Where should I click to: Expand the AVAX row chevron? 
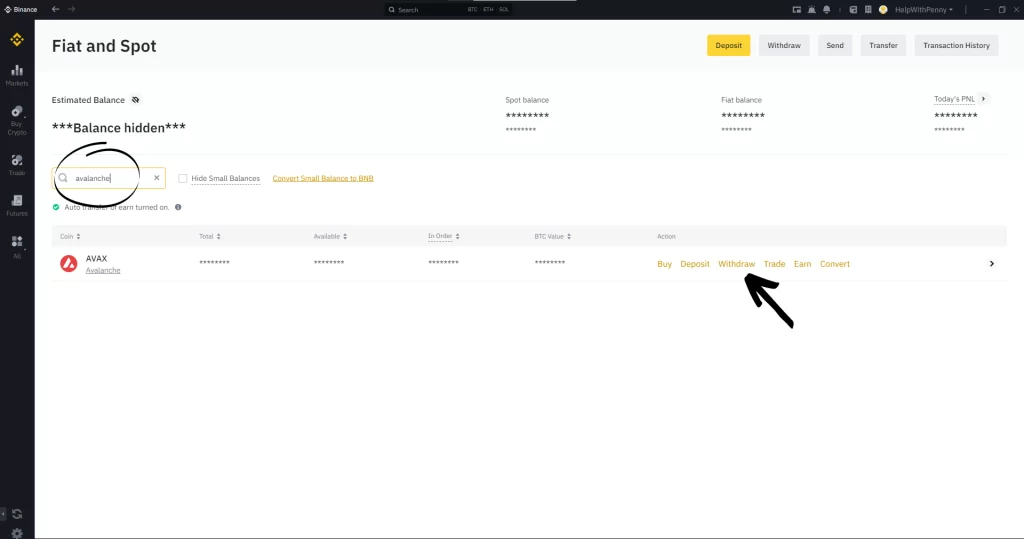pos(991,264)
